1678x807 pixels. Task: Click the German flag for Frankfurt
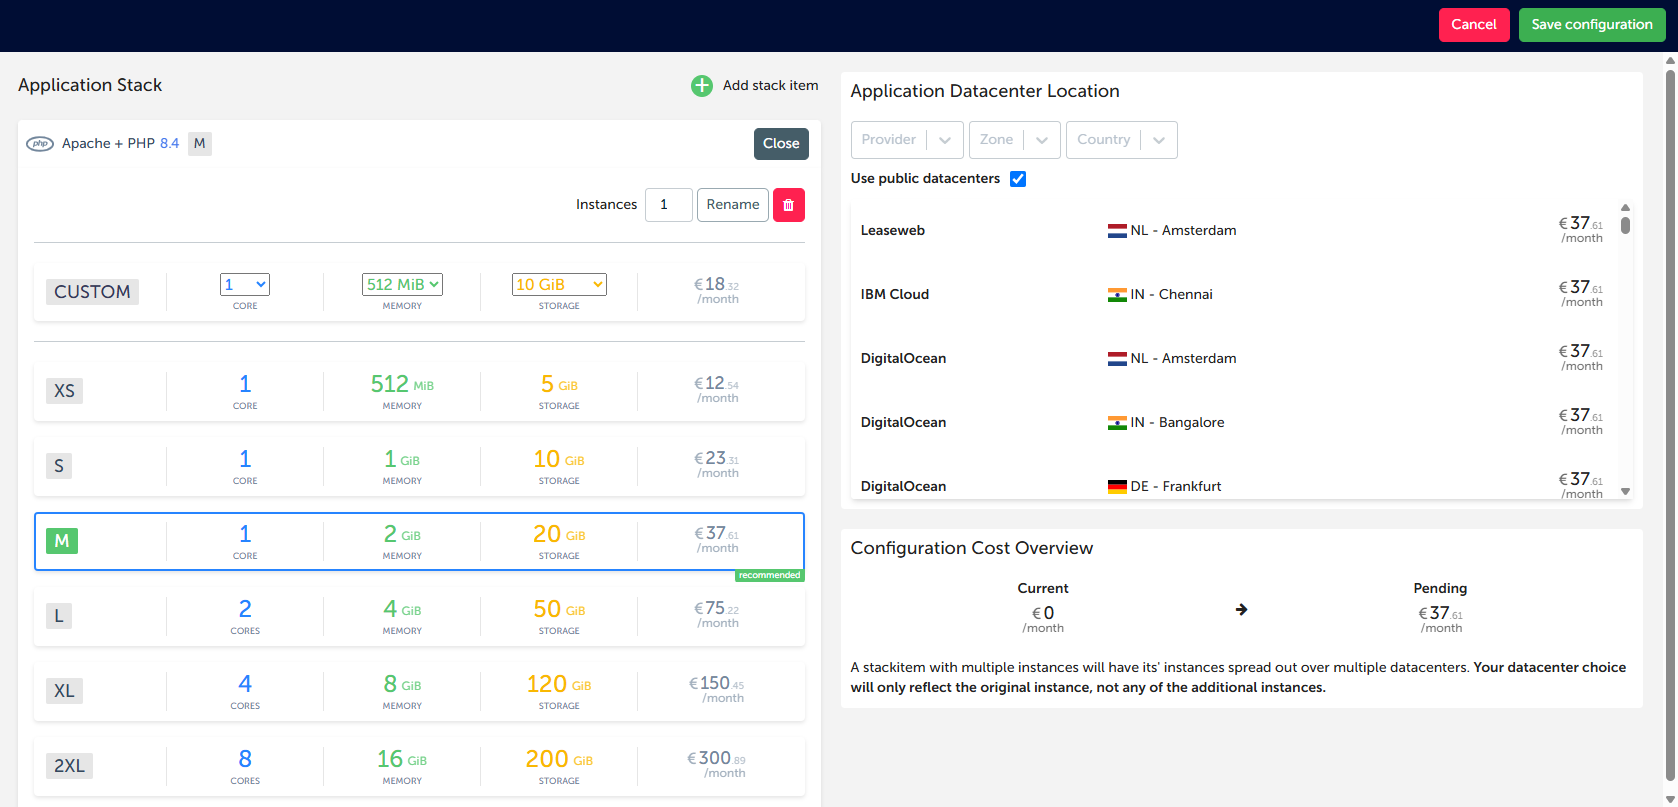click(x=1117, y=487)
